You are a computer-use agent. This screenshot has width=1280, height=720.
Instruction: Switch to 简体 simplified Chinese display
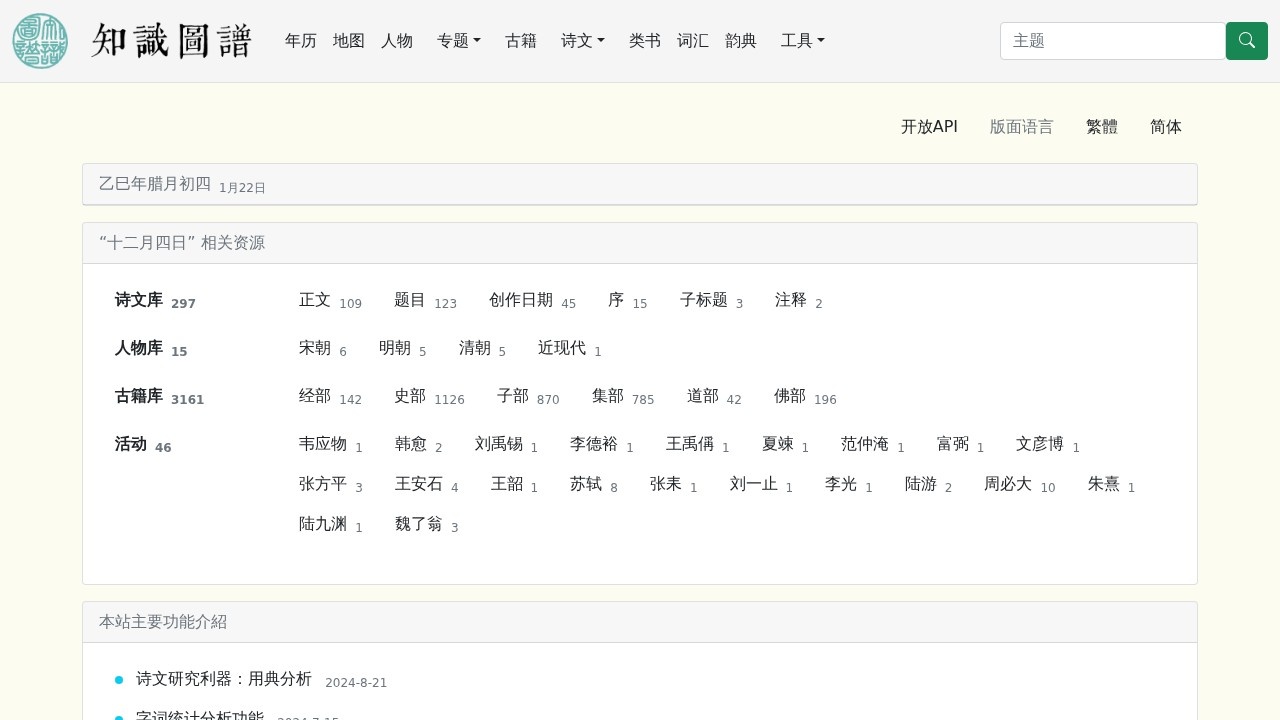click(x=1165, y=127)
